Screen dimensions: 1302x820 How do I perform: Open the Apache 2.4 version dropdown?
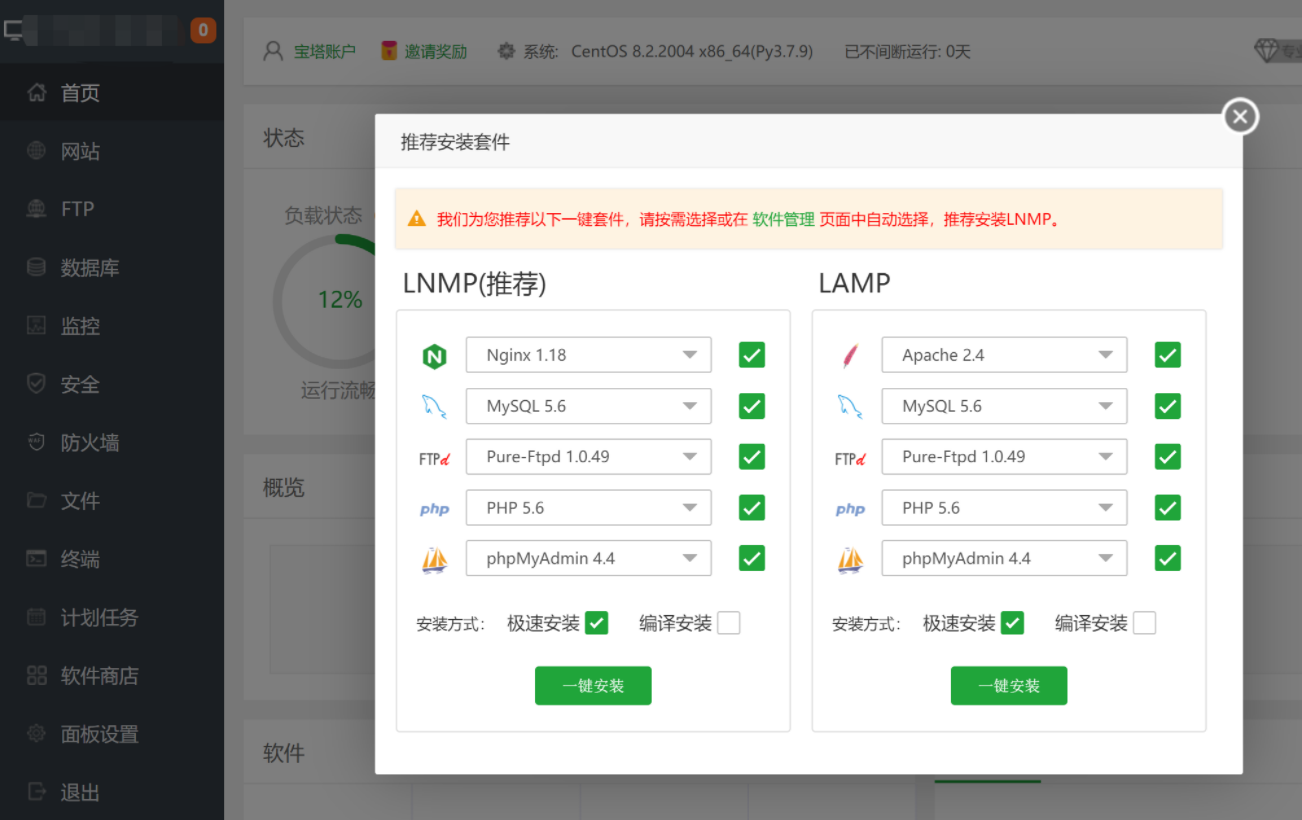(x=1004, y=355)
